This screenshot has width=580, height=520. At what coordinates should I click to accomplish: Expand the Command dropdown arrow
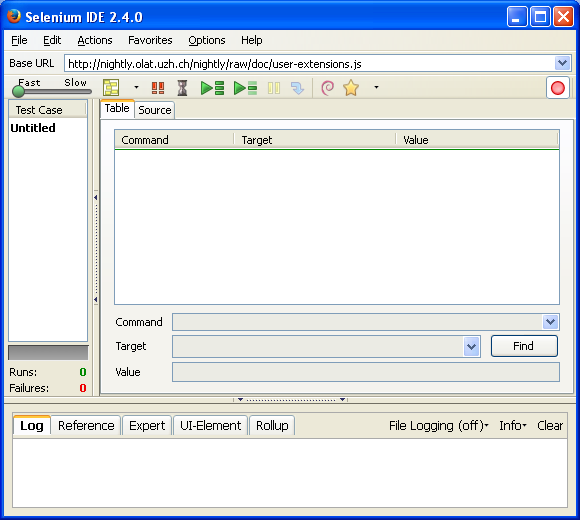click(550, 322)
